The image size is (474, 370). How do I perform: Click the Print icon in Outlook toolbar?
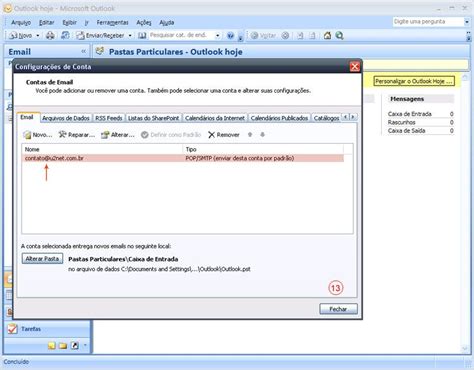click(x=50, y=35)
